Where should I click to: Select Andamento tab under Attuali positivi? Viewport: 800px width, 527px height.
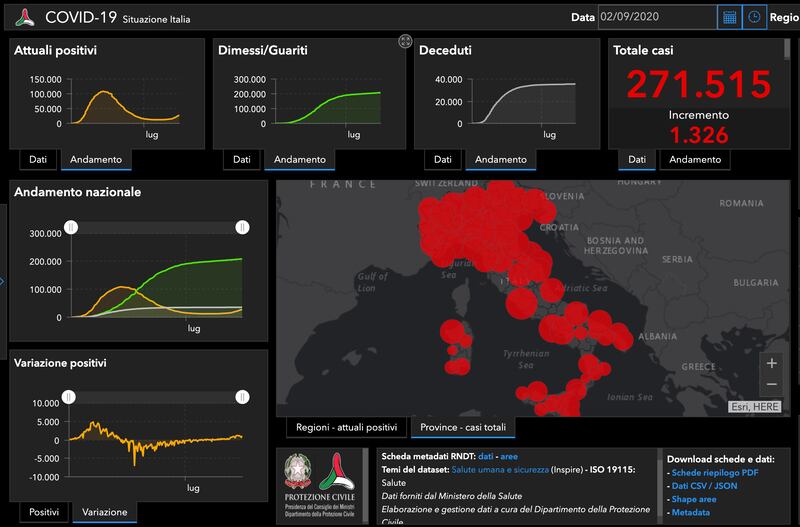coord(96,159)
